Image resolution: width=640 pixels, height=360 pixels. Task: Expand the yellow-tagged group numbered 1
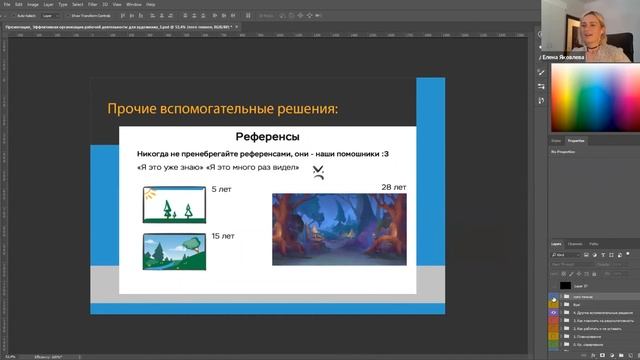tap(561, 336)
